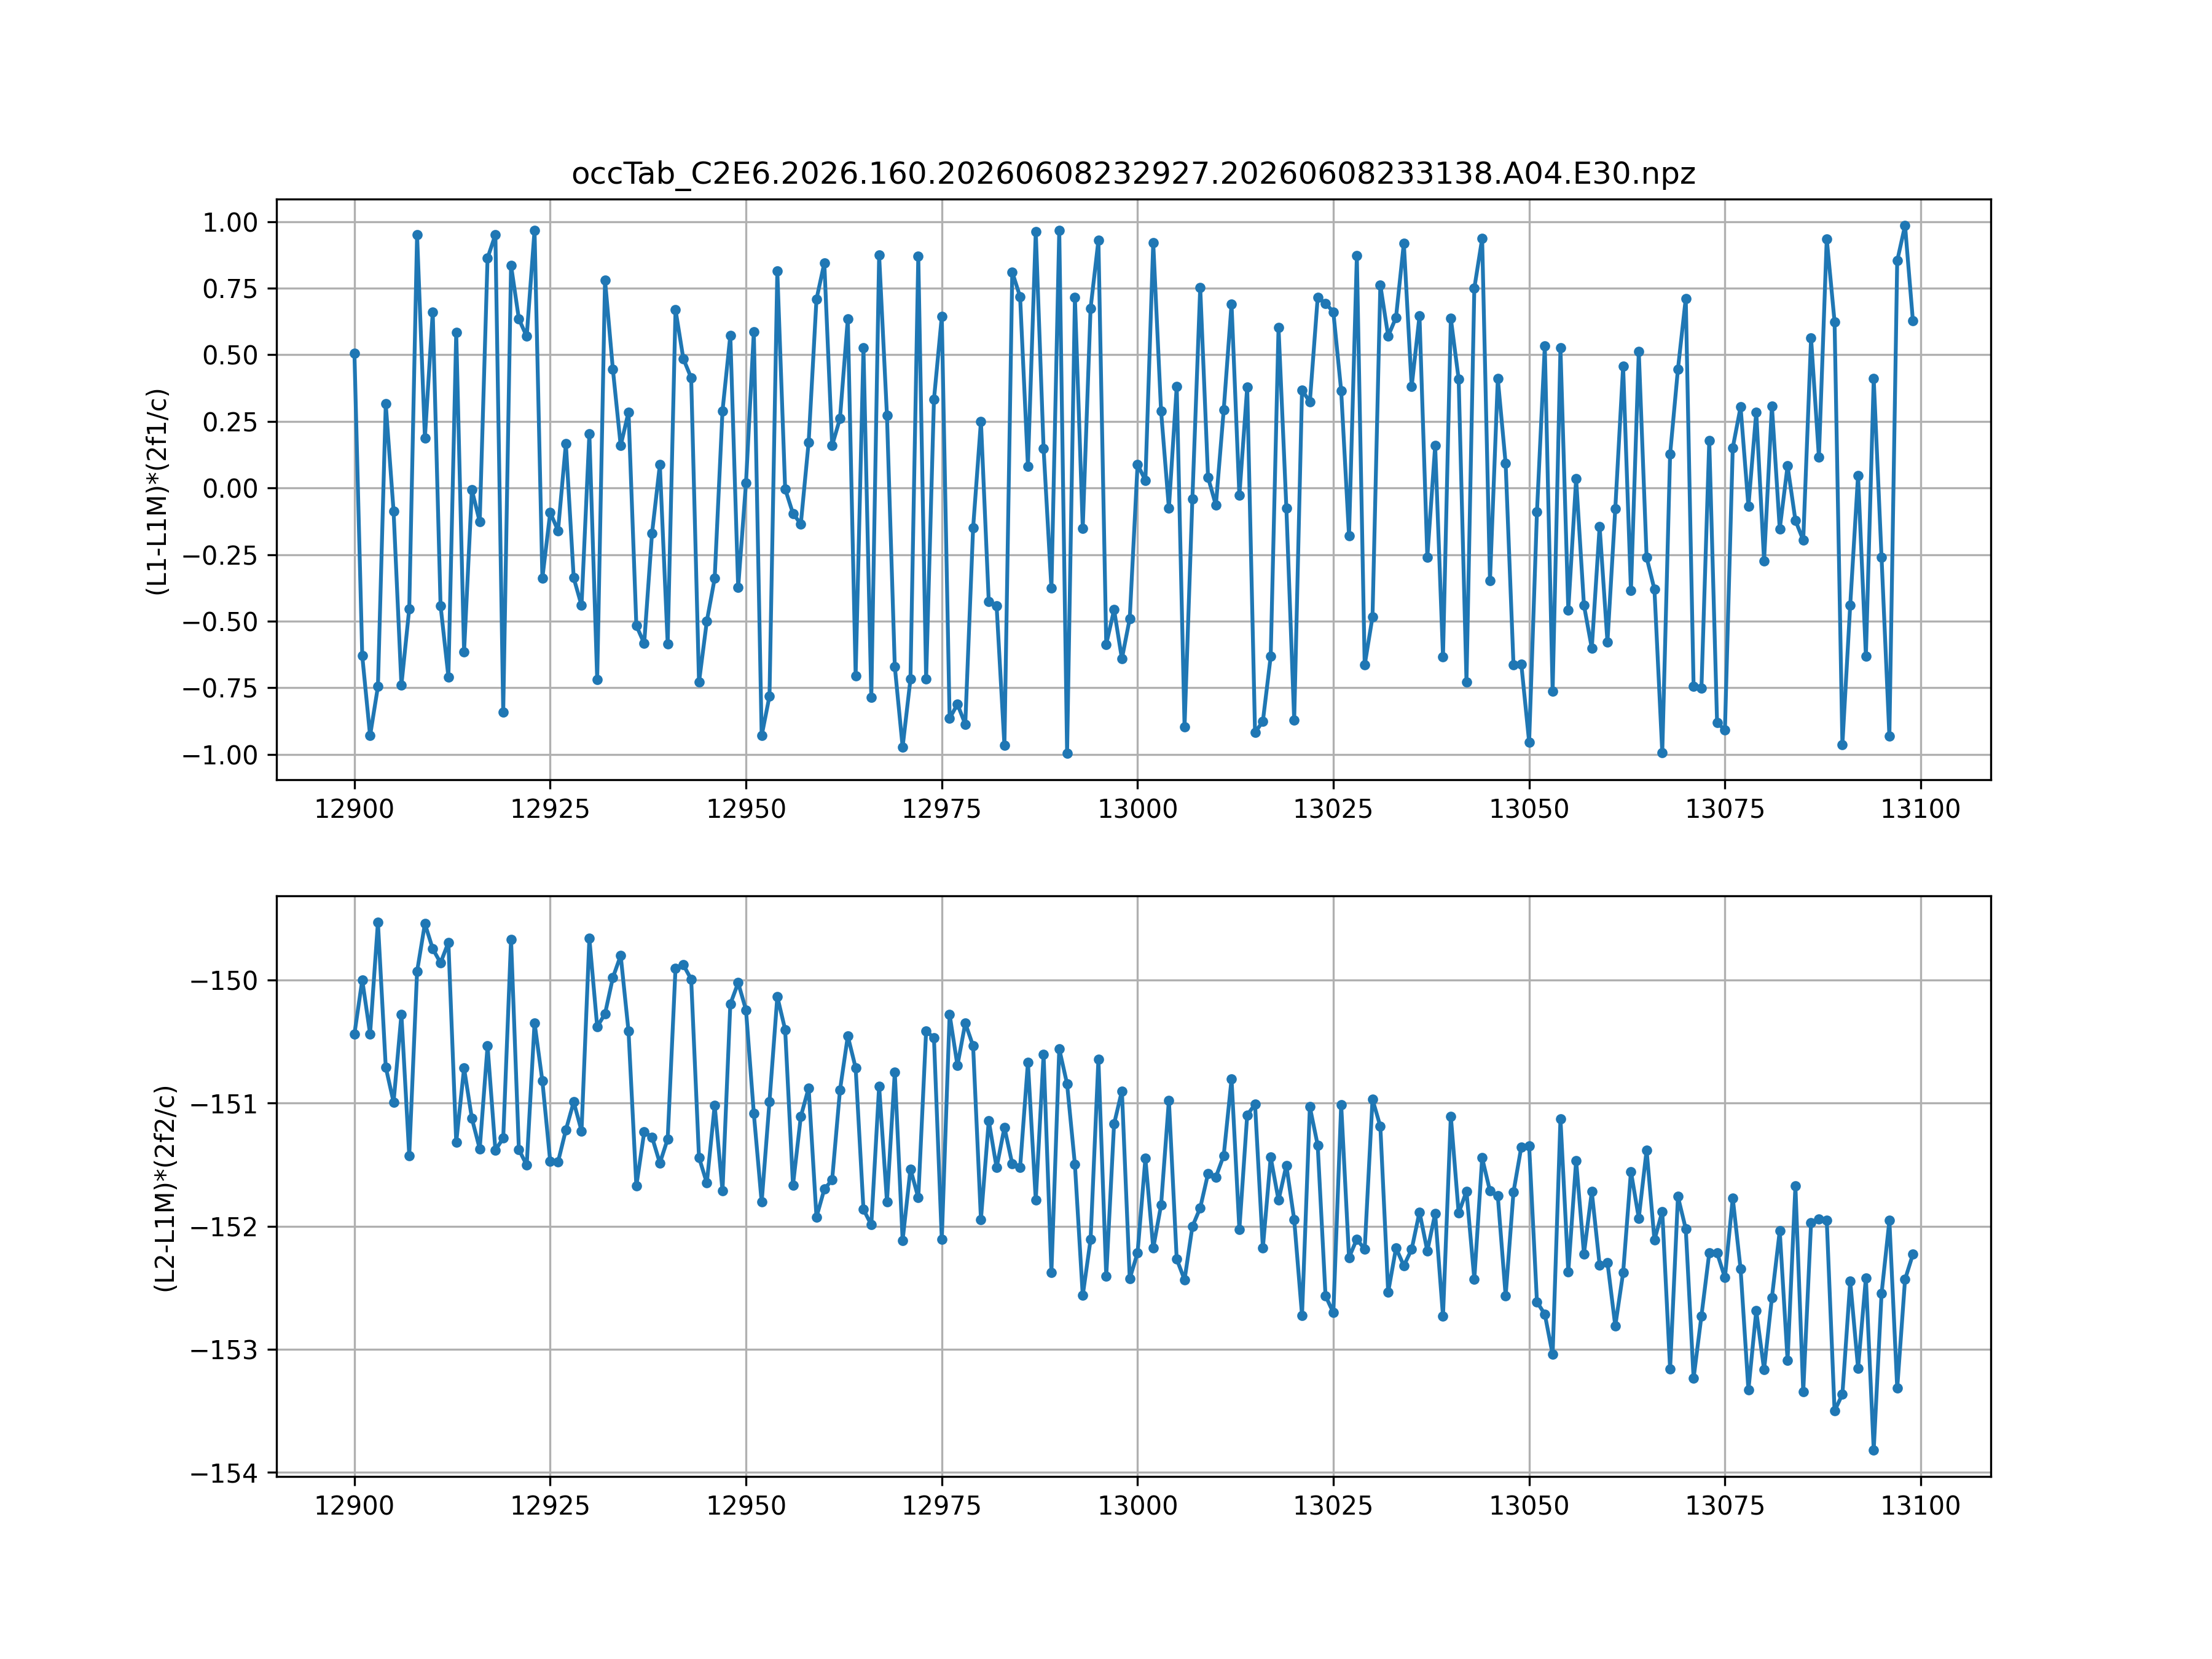Click 12925 on the L2-L1M plot x-axis

[x=550, y=1506]
